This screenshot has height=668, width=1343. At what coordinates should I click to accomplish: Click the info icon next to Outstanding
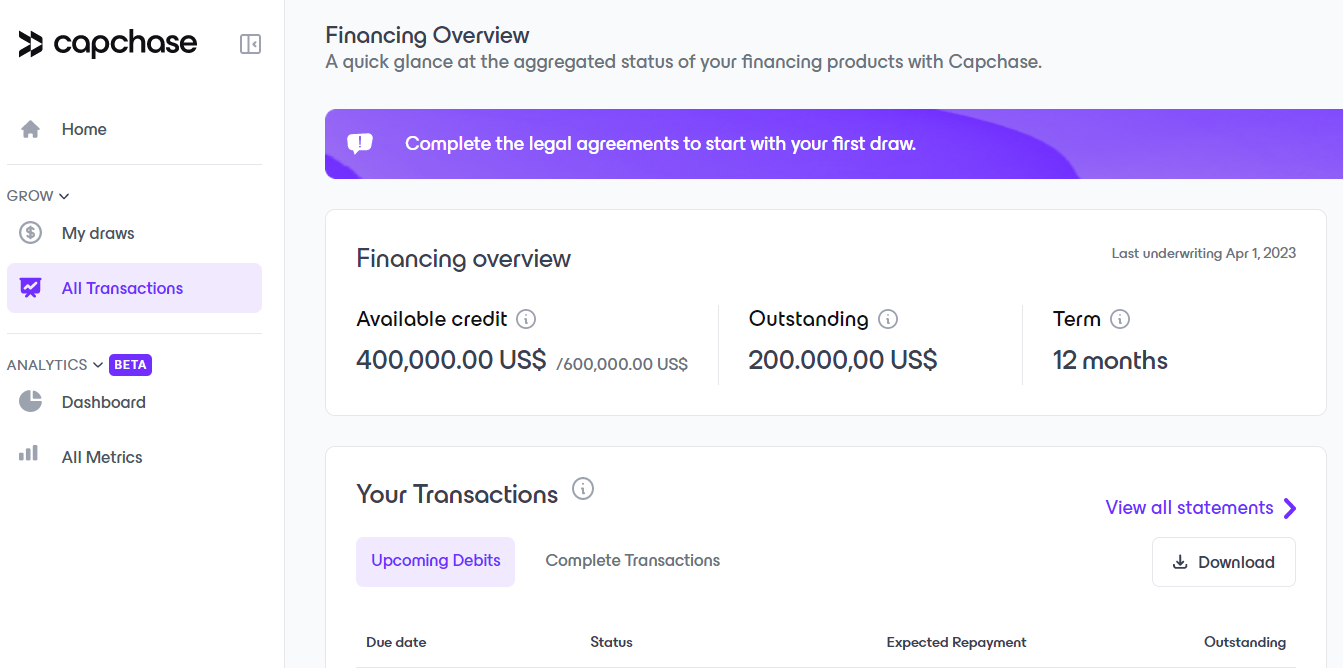point(888,320)
